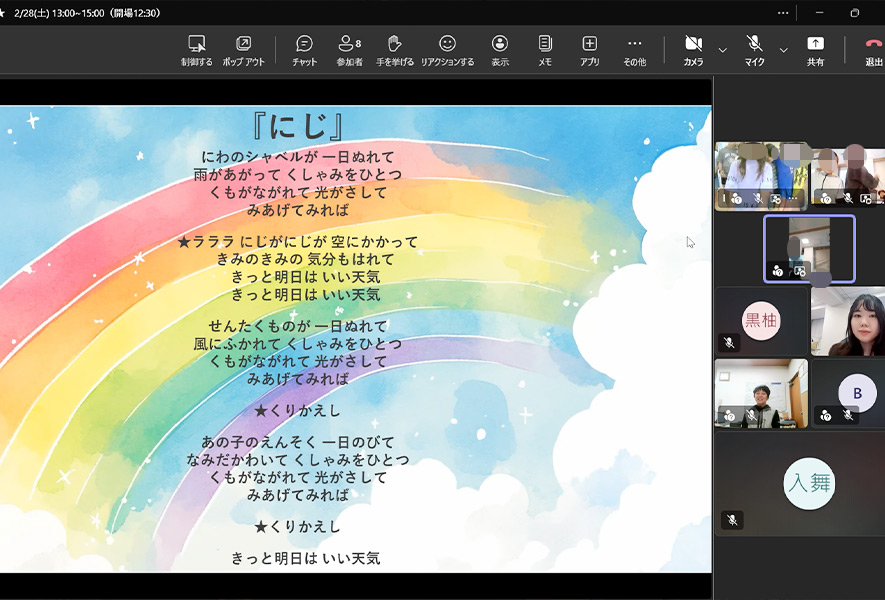This screenshot has width=885, height=600.
Task: Open the リアクションする reactions picker
Action: (447, 49)
